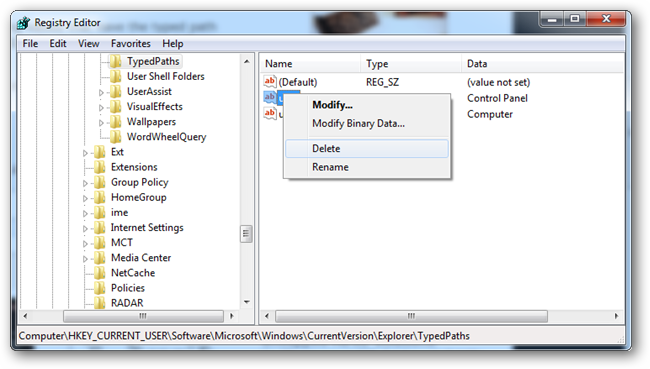
Task: Open the Favorites menu
Action: 131,44
